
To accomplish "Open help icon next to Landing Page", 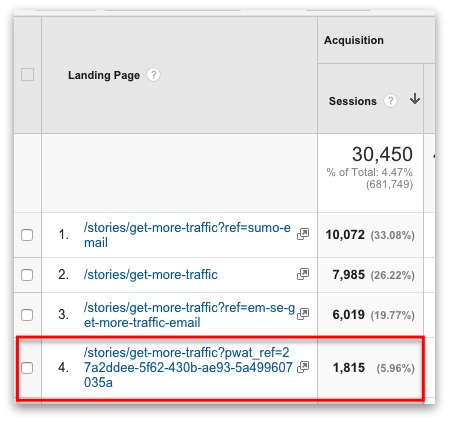I will tap(153, 75).
